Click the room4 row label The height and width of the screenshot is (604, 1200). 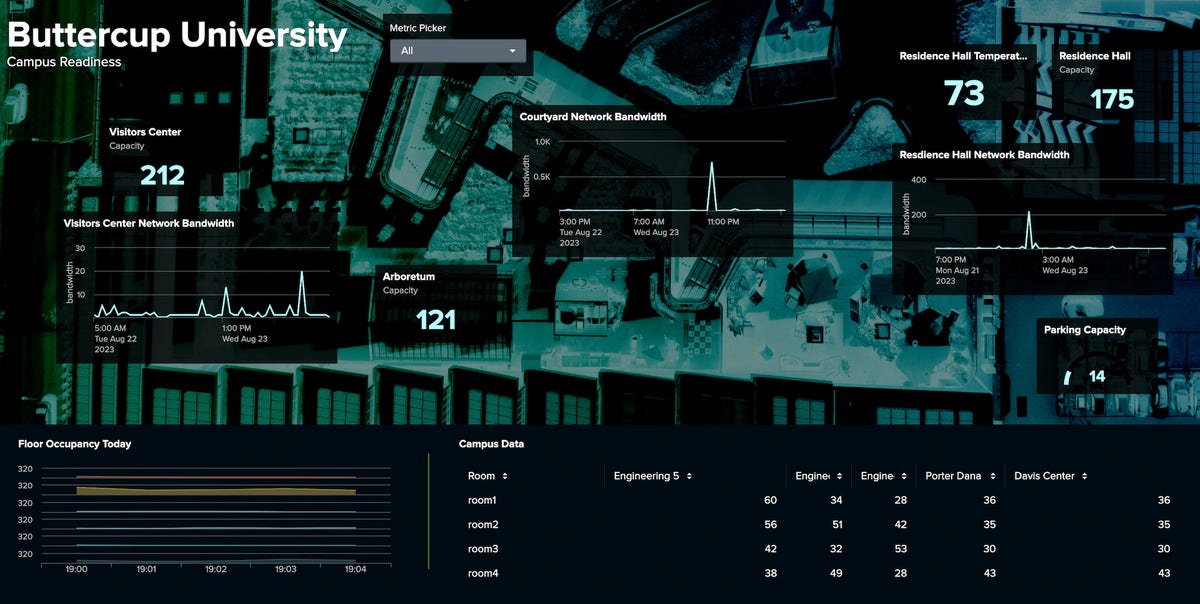[x=482, y=573]
